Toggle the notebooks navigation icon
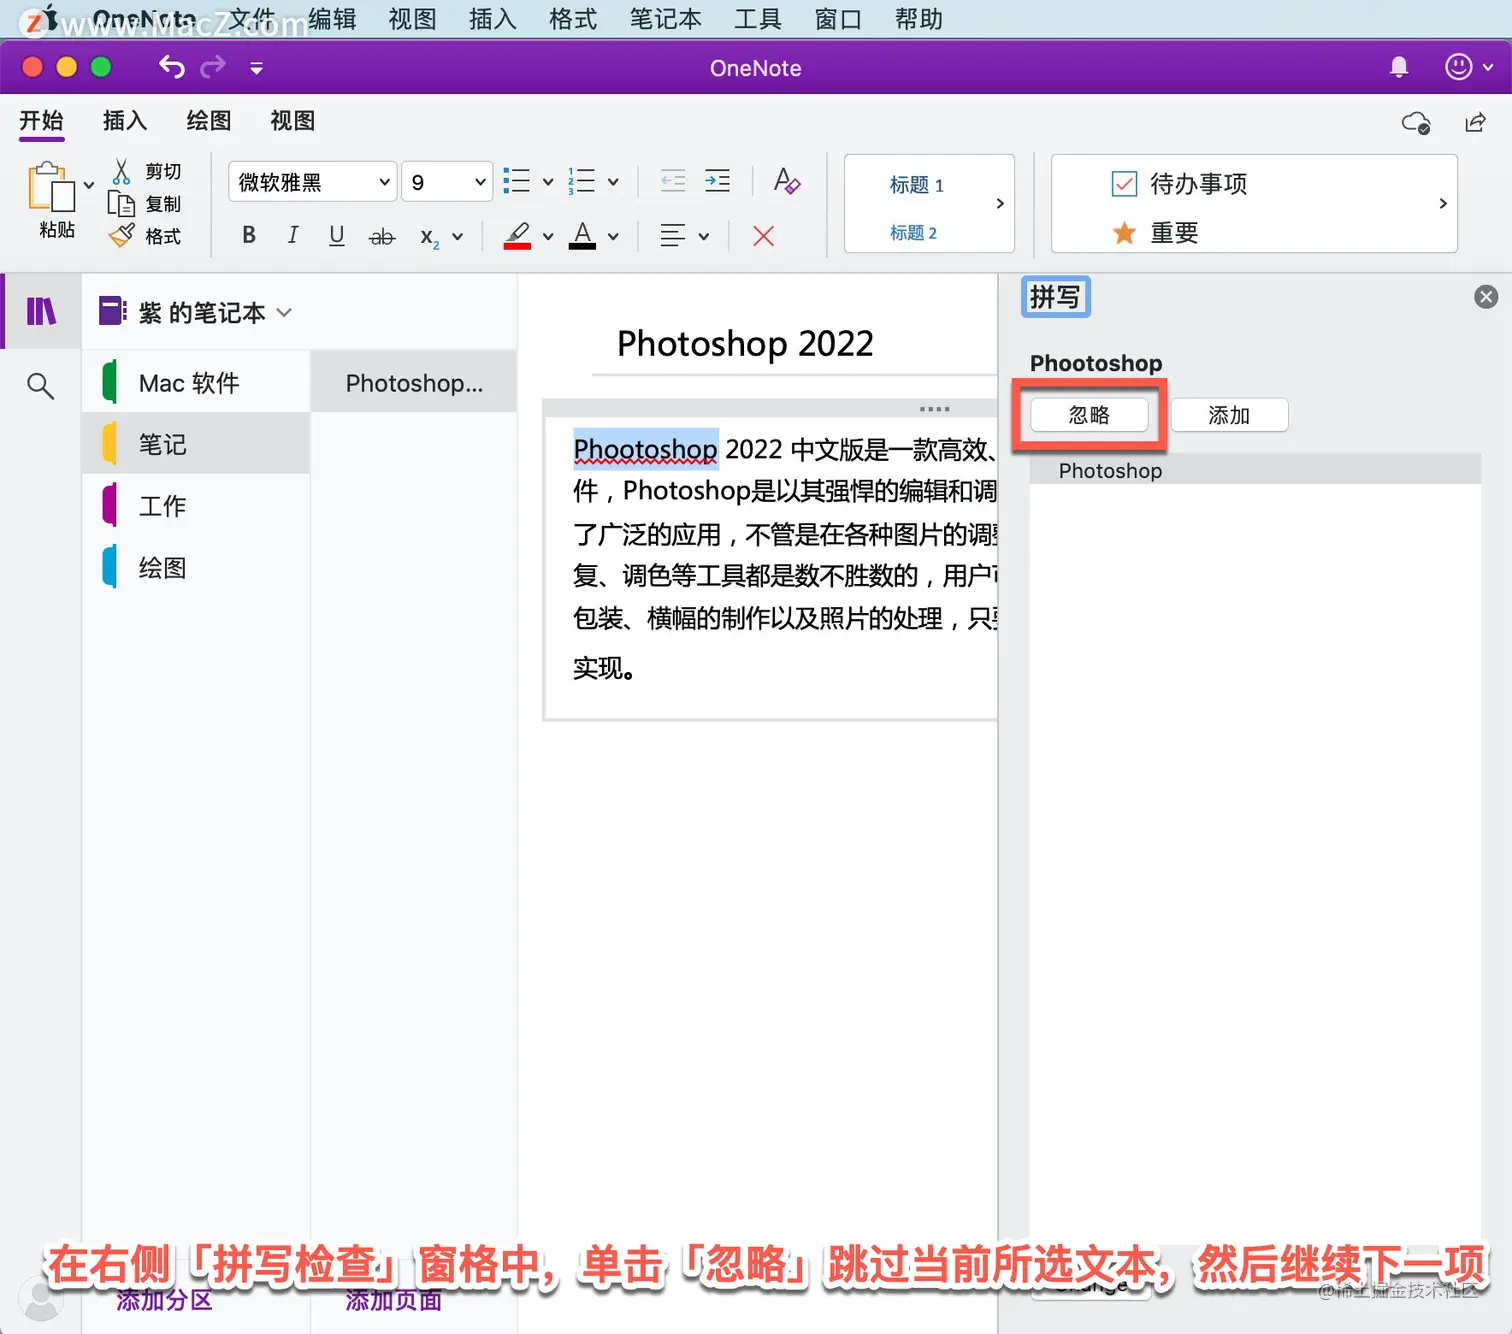The height and width of the screenshot is (1334, 1512). [x=41, y=312]
